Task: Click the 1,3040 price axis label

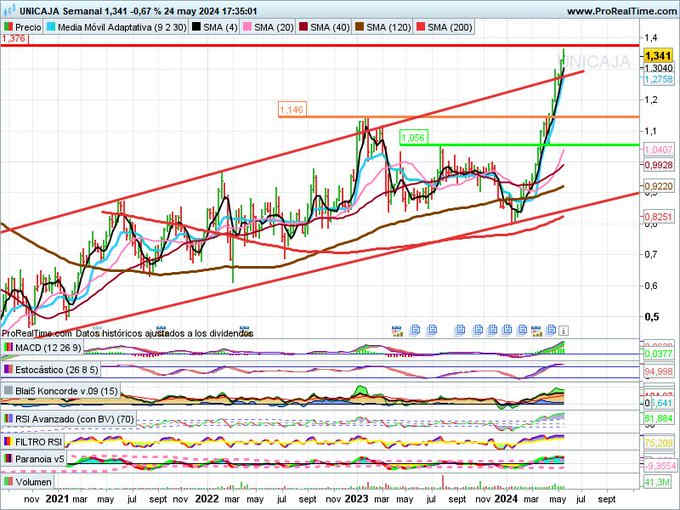Action: [x=658, y=68]
